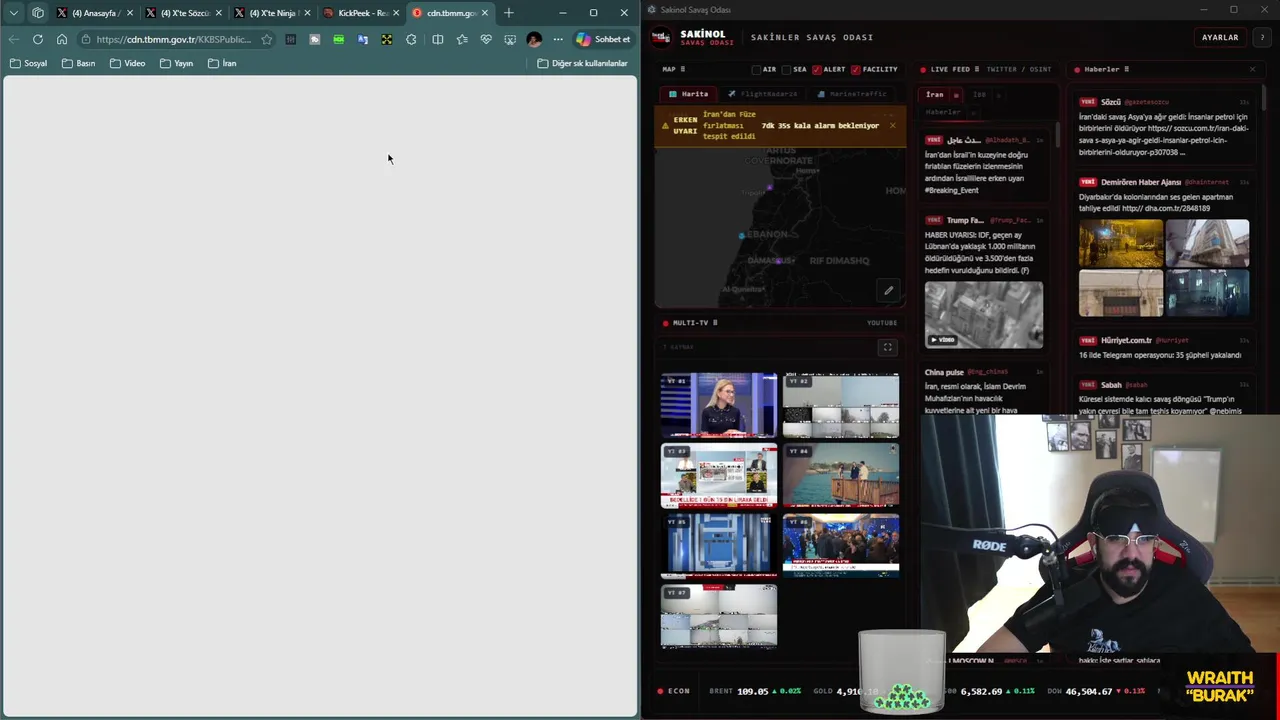Close the cdn.tbmm.gov tab
This screenshot has width=1280, height=720.
[x=485, y=13]
